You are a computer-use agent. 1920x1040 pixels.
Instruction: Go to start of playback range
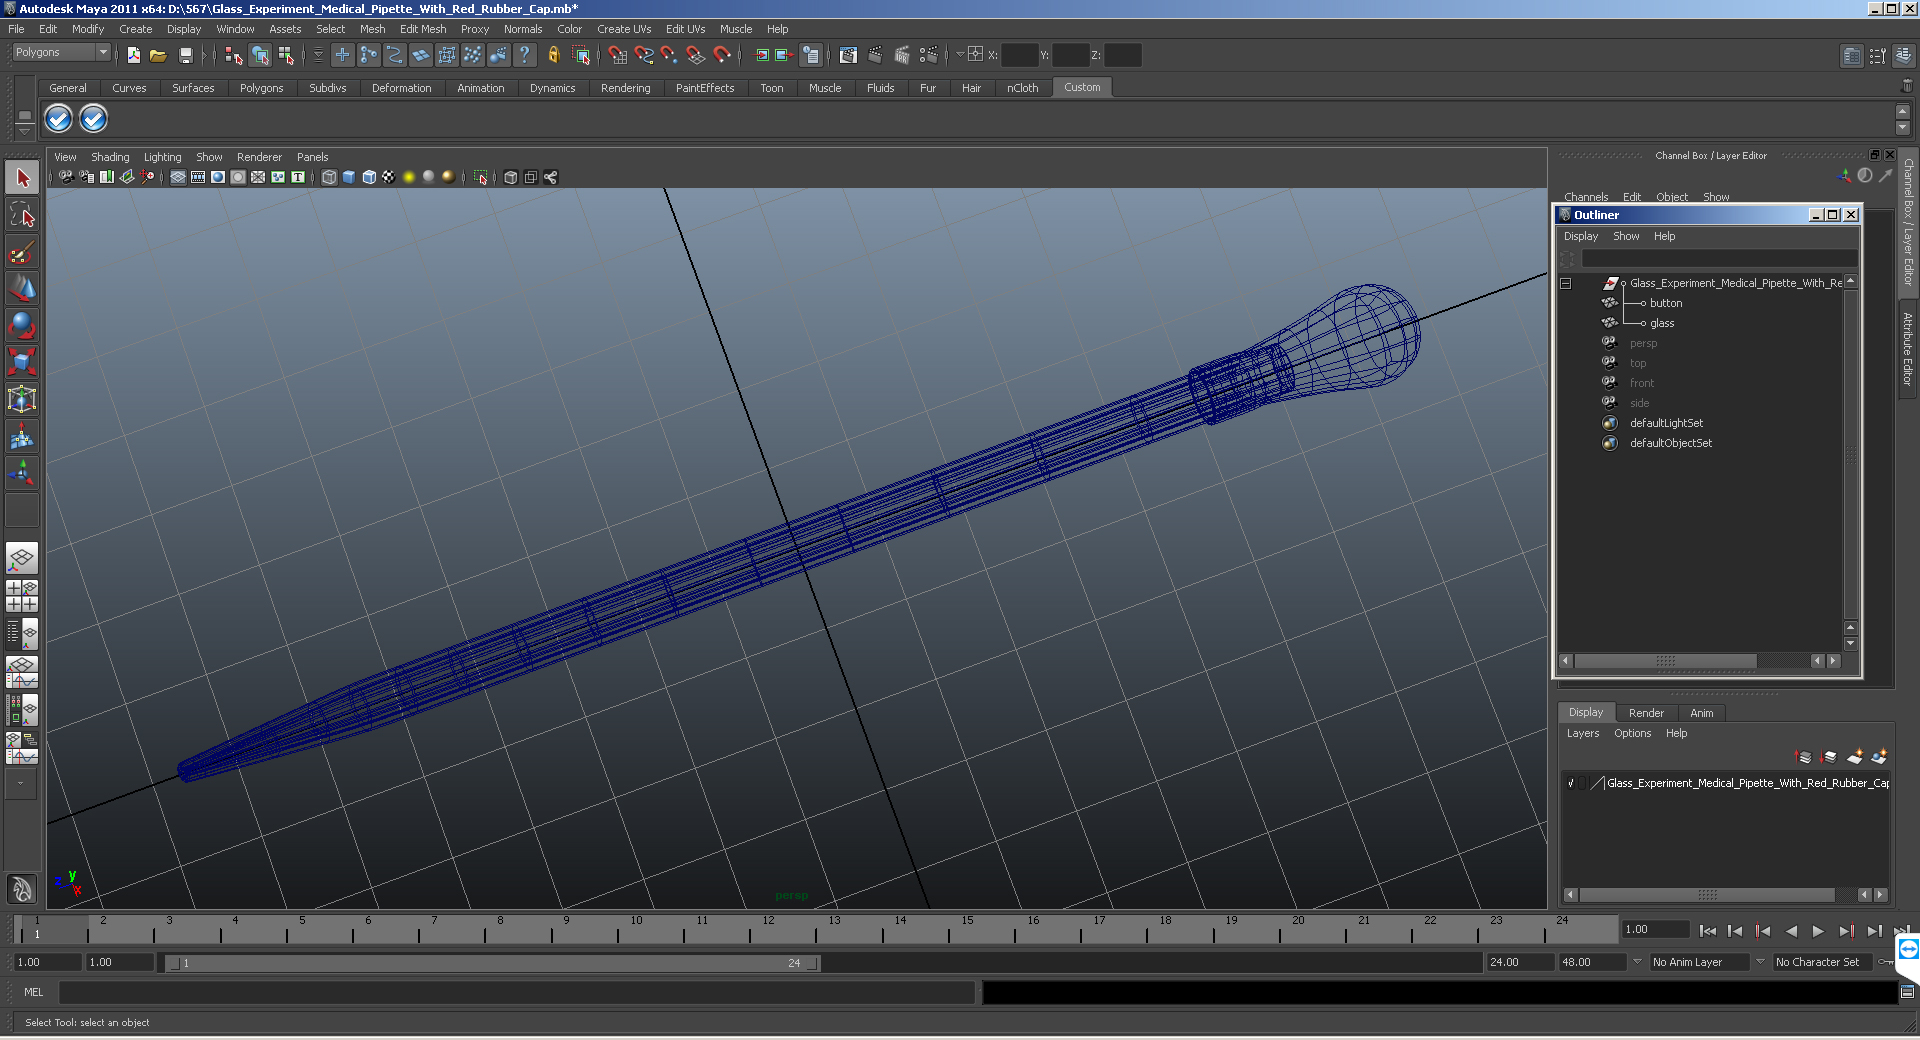[x=1708, y=931]
